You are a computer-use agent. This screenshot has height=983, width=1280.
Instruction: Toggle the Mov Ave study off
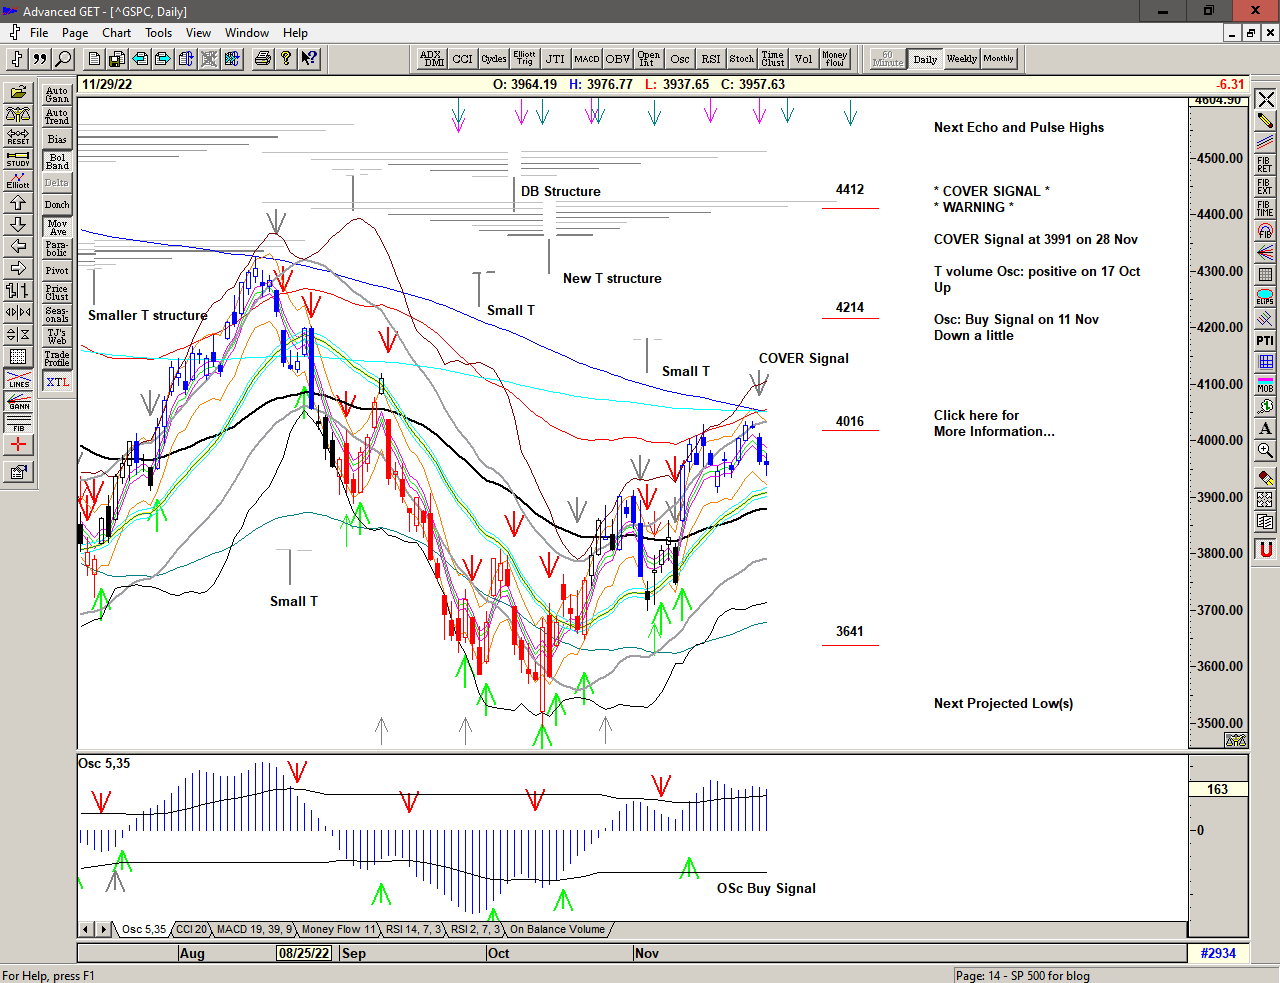(x=57, y=227)
